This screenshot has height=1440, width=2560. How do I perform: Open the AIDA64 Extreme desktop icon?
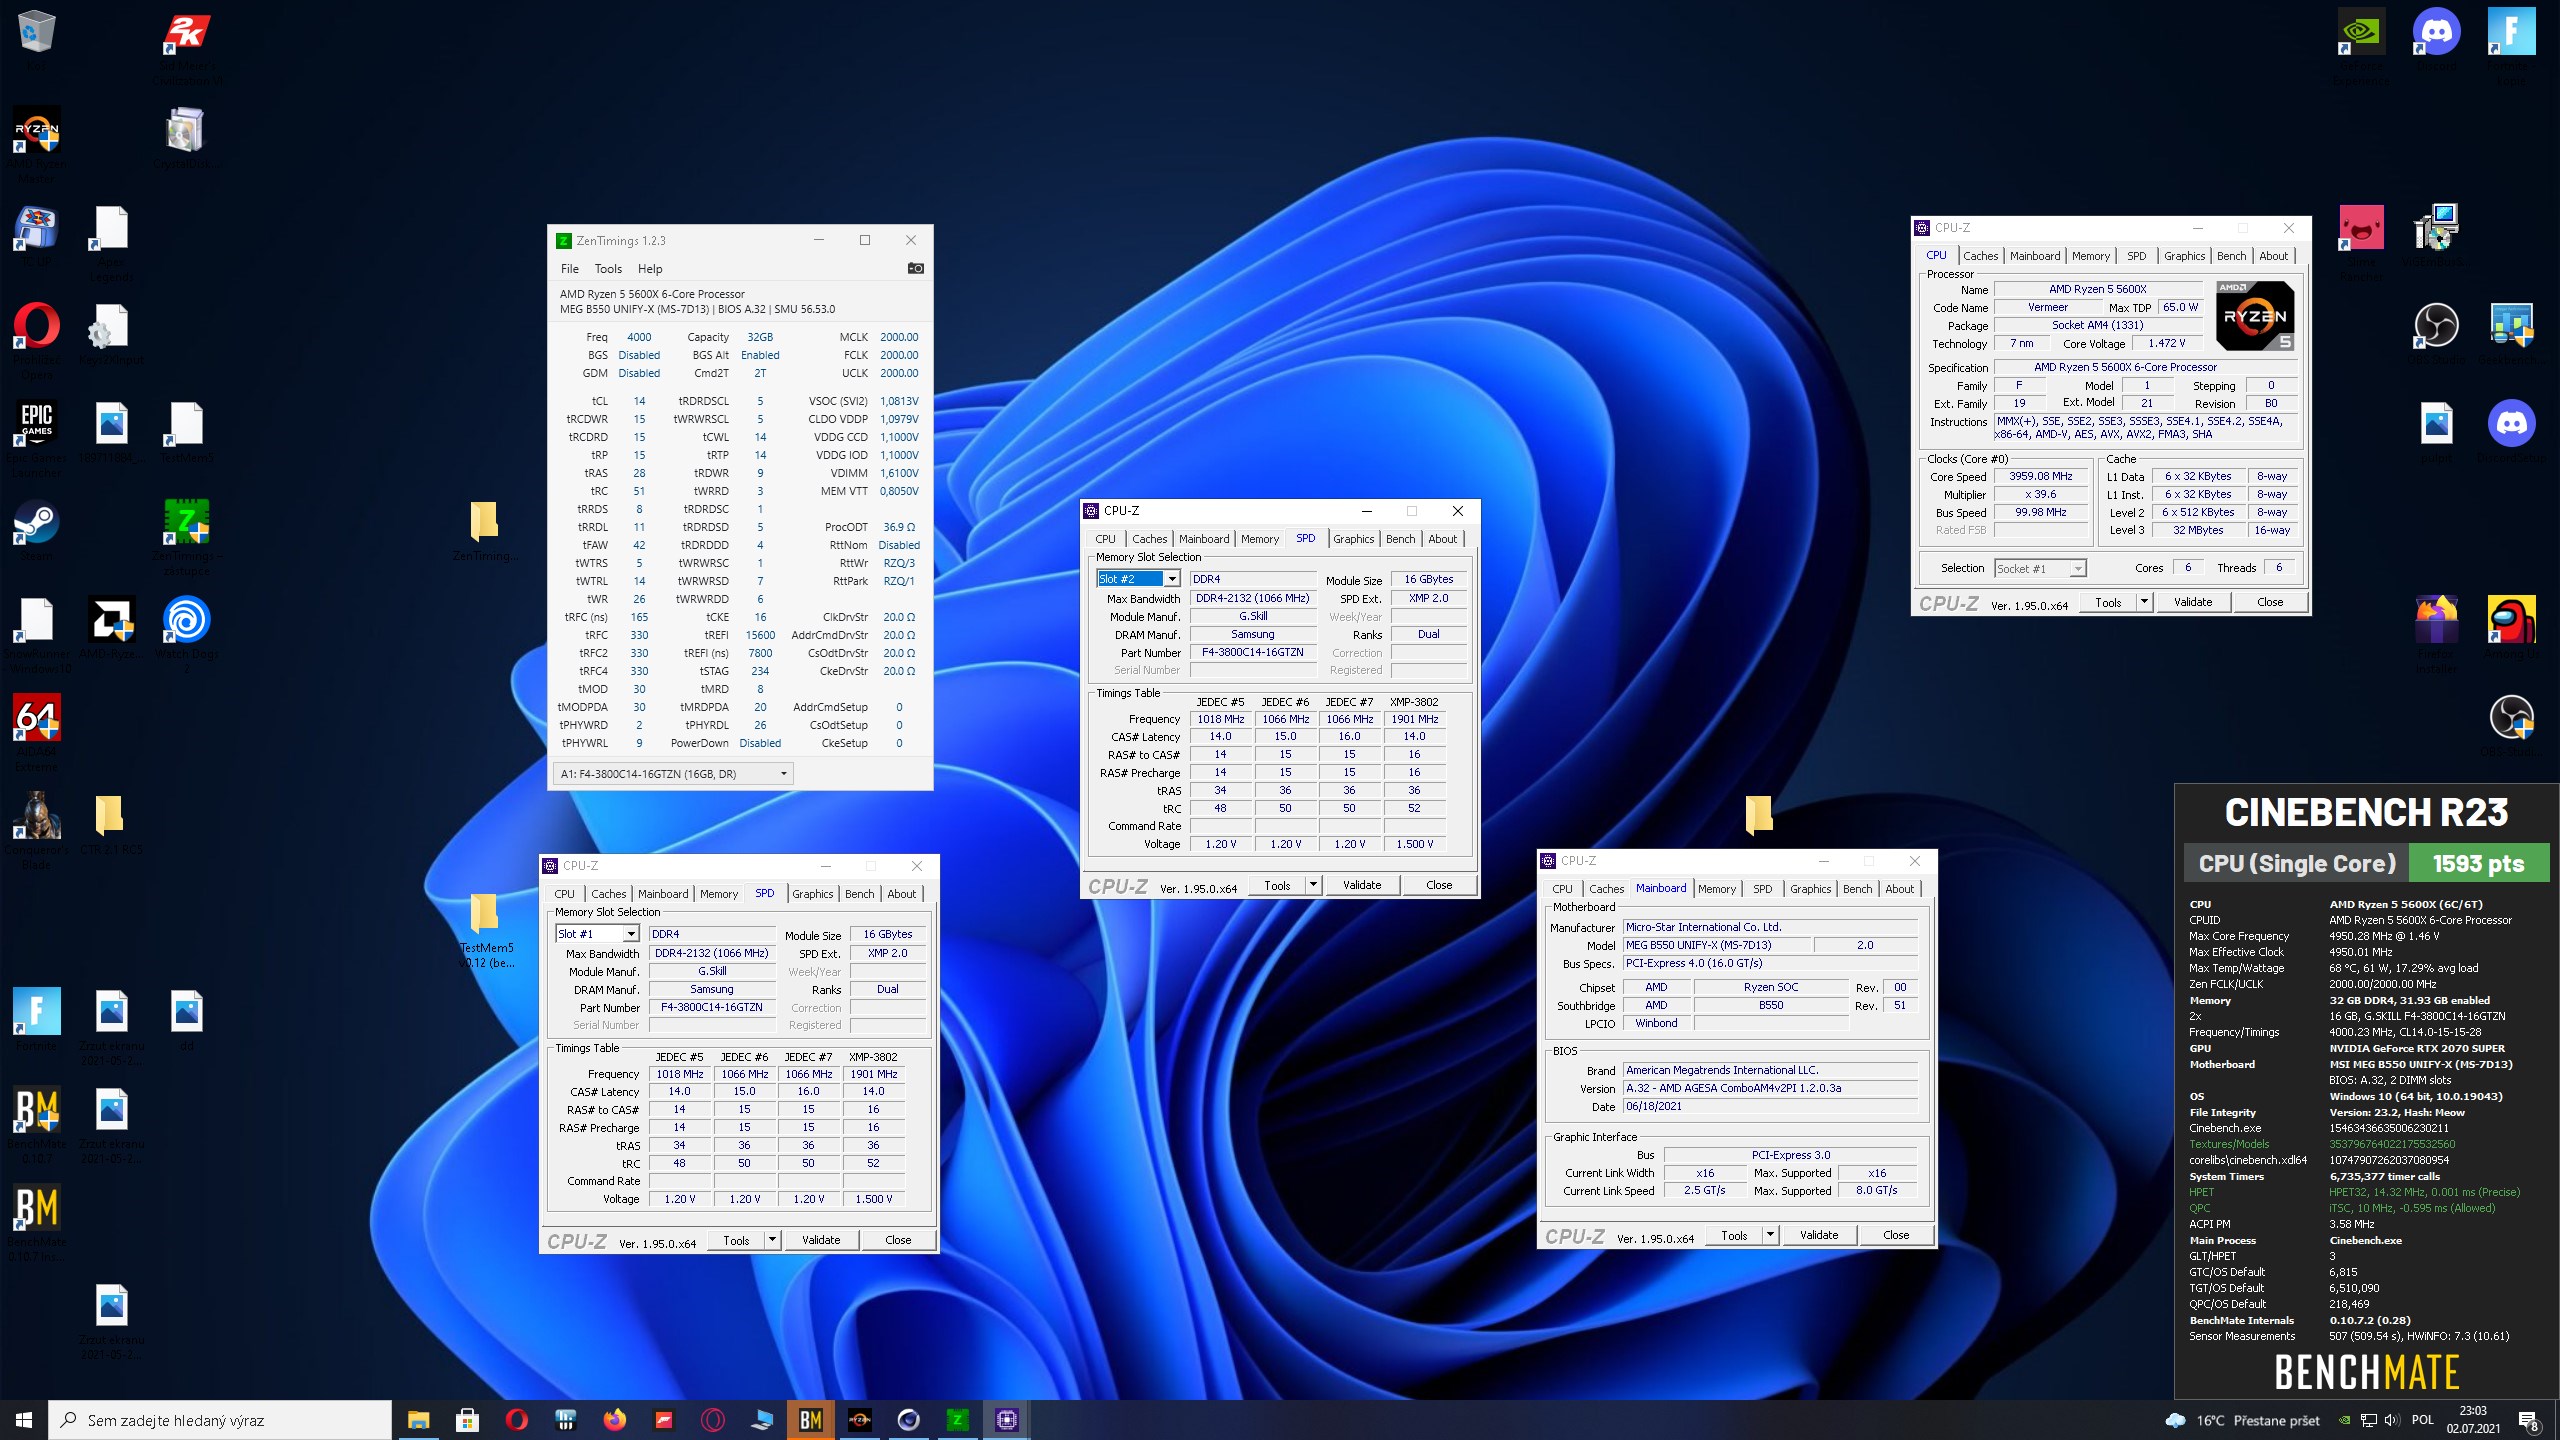(x=37, y=718)
